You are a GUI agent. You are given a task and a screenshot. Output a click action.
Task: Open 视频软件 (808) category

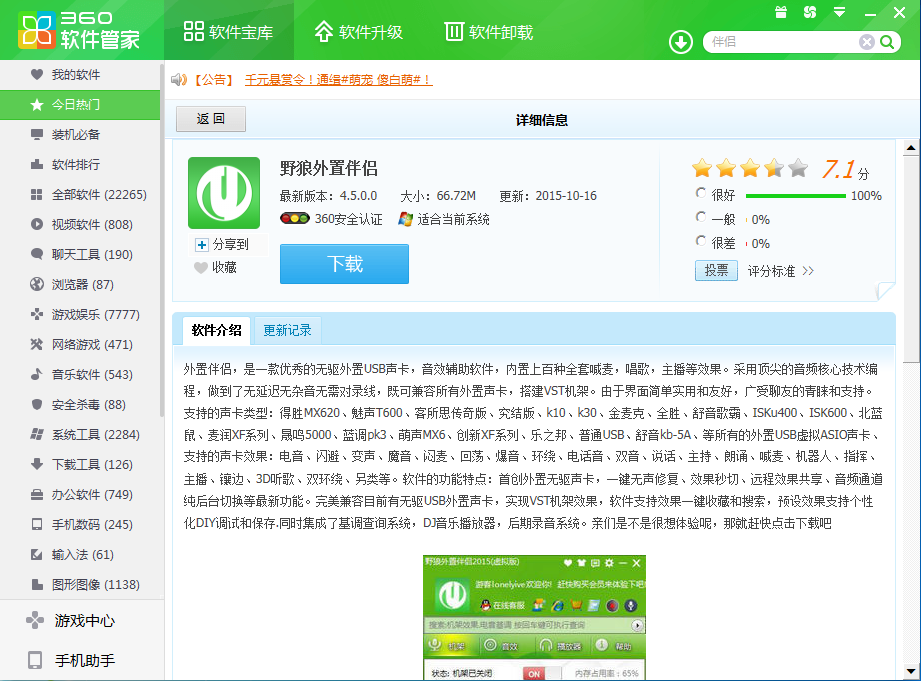click(80, 224)
